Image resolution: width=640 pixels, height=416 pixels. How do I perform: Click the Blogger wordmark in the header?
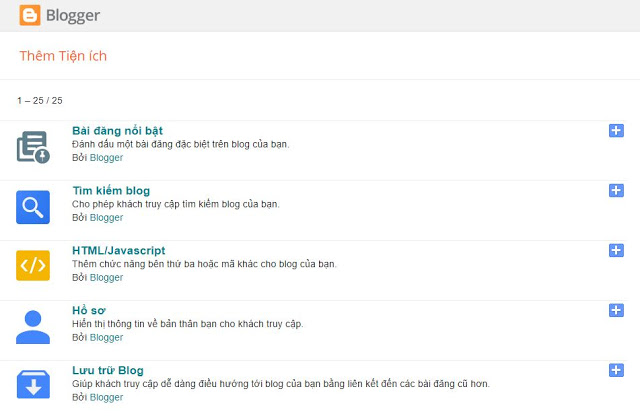[73, 16]
